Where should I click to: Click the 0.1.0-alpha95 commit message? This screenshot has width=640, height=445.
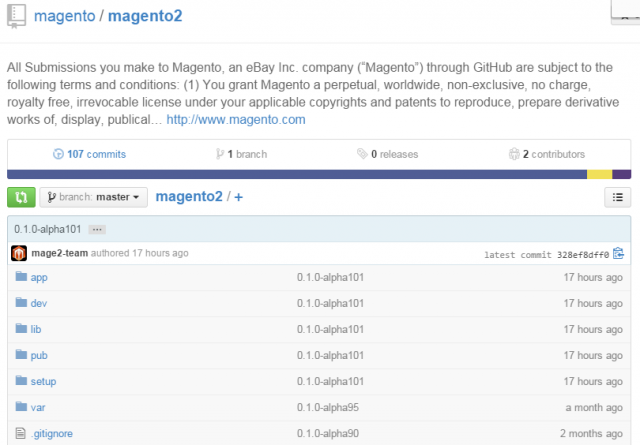pyautogui.click(x=328, y=407)
